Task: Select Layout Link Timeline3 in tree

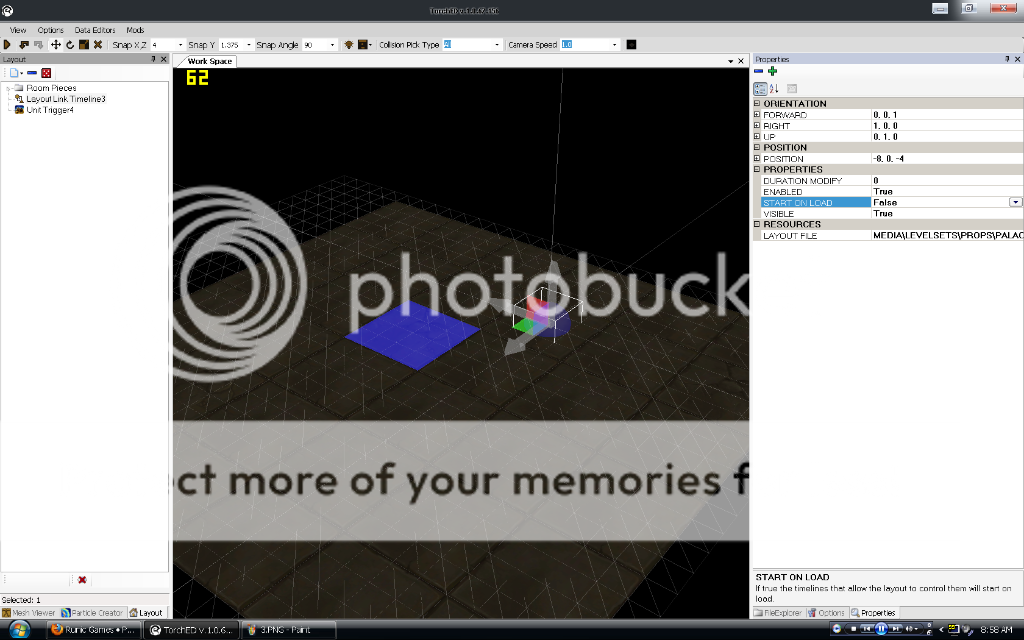Action: coord(65,99)
